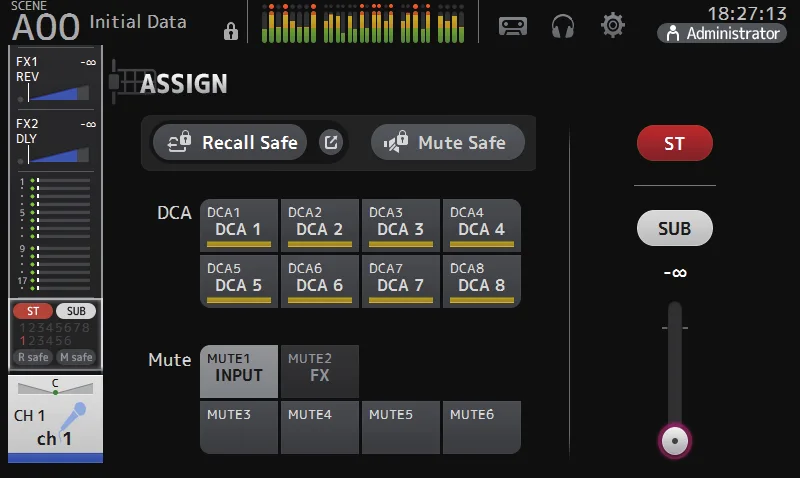Tap the small ST indicator in sidebar

33,311
